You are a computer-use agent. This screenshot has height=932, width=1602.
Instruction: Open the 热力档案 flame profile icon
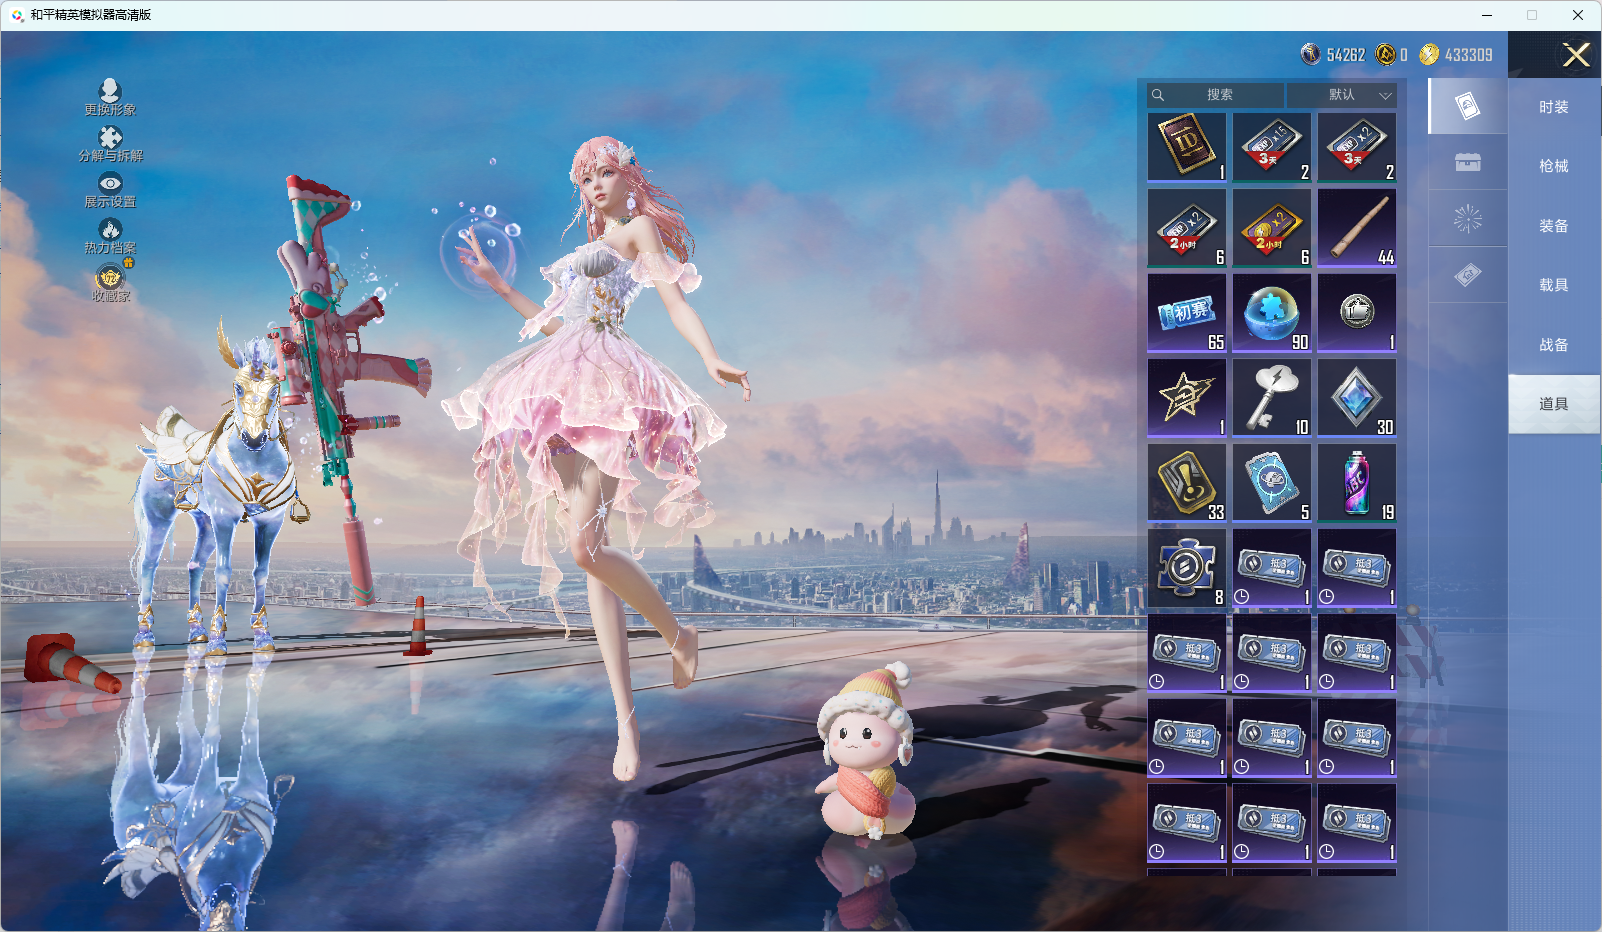(110, 237)
